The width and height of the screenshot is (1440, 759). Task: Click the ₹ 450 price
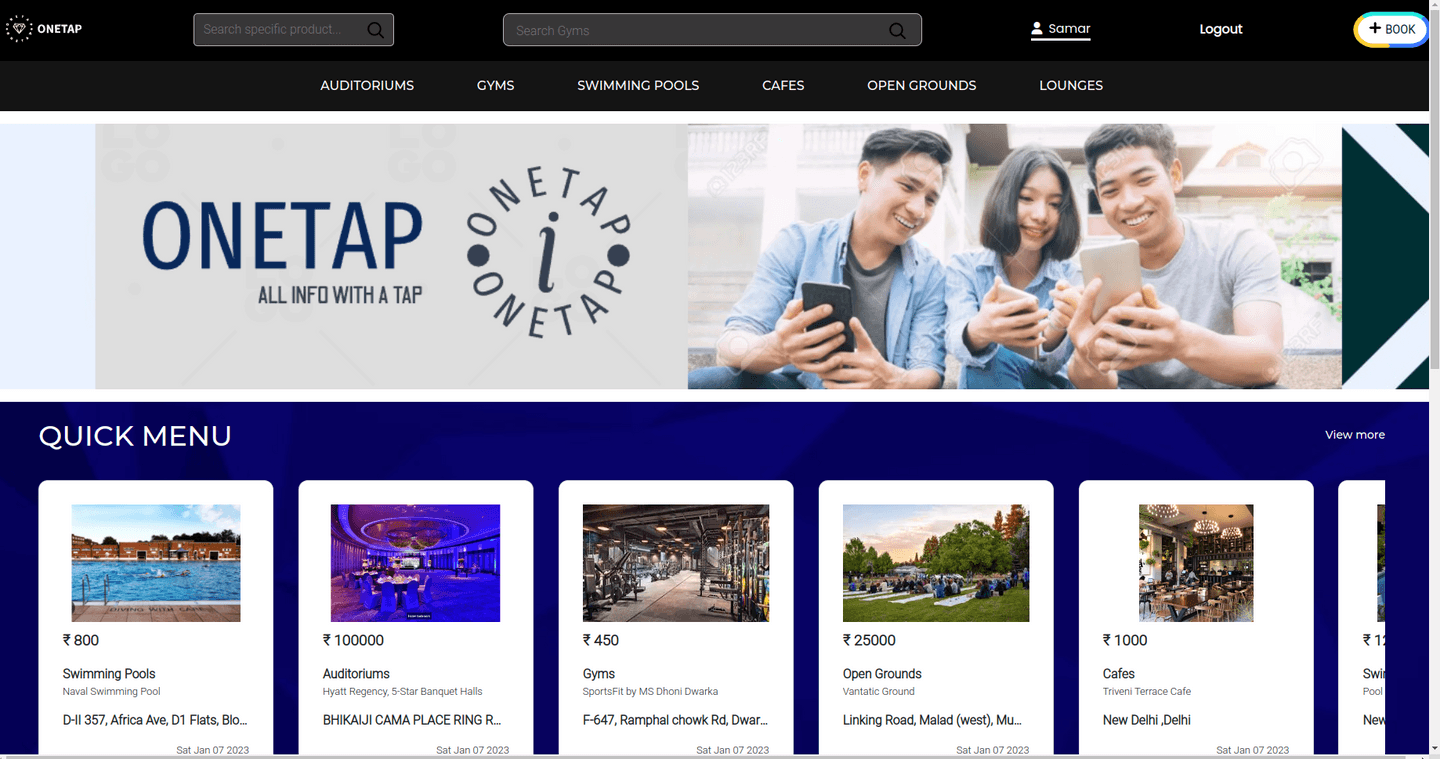601,640
